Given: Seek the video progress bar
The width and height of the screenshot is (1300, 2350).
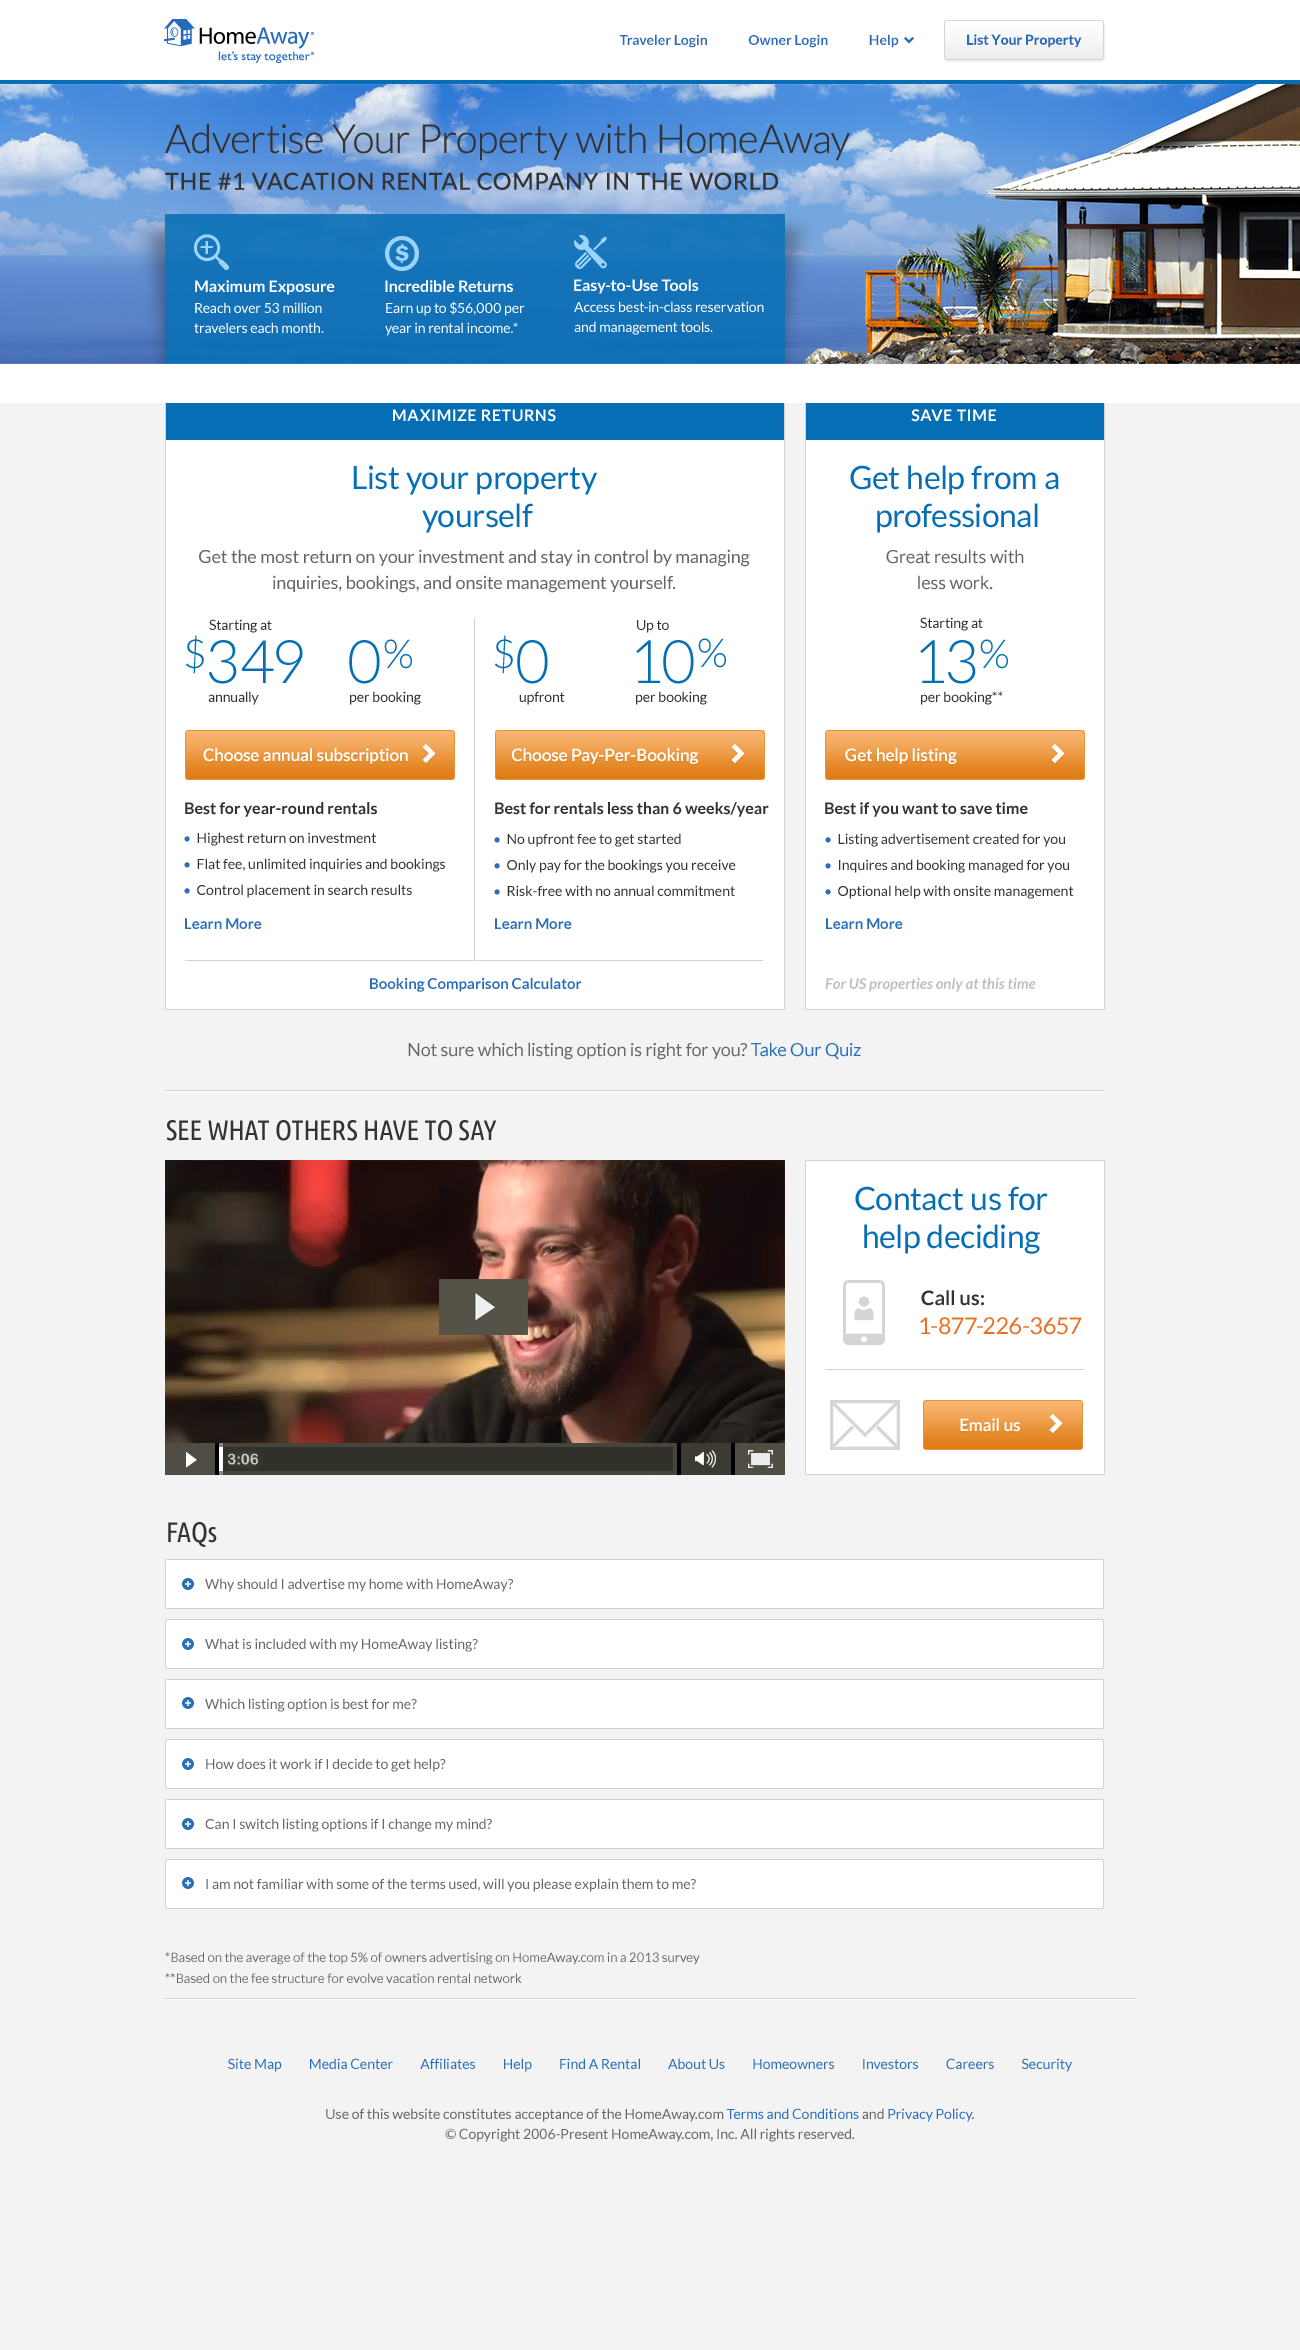Looking at the screenshot, I should 447,1459.
